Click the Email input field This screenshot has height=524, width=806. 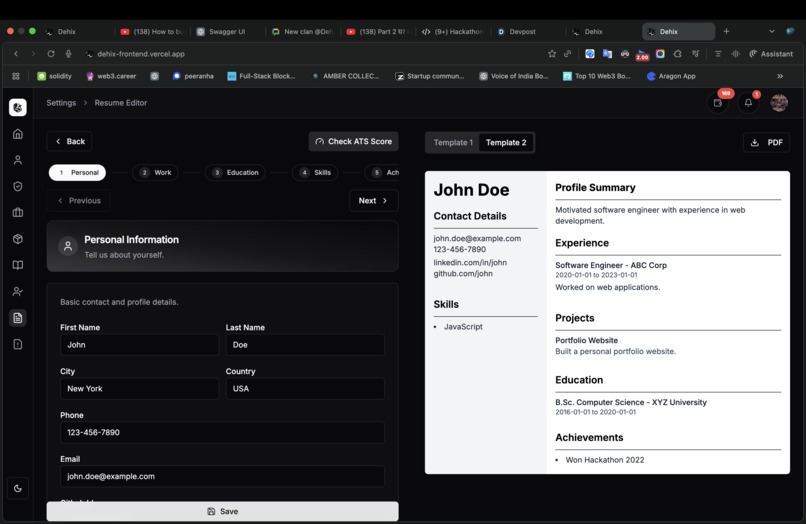[222, 476]
